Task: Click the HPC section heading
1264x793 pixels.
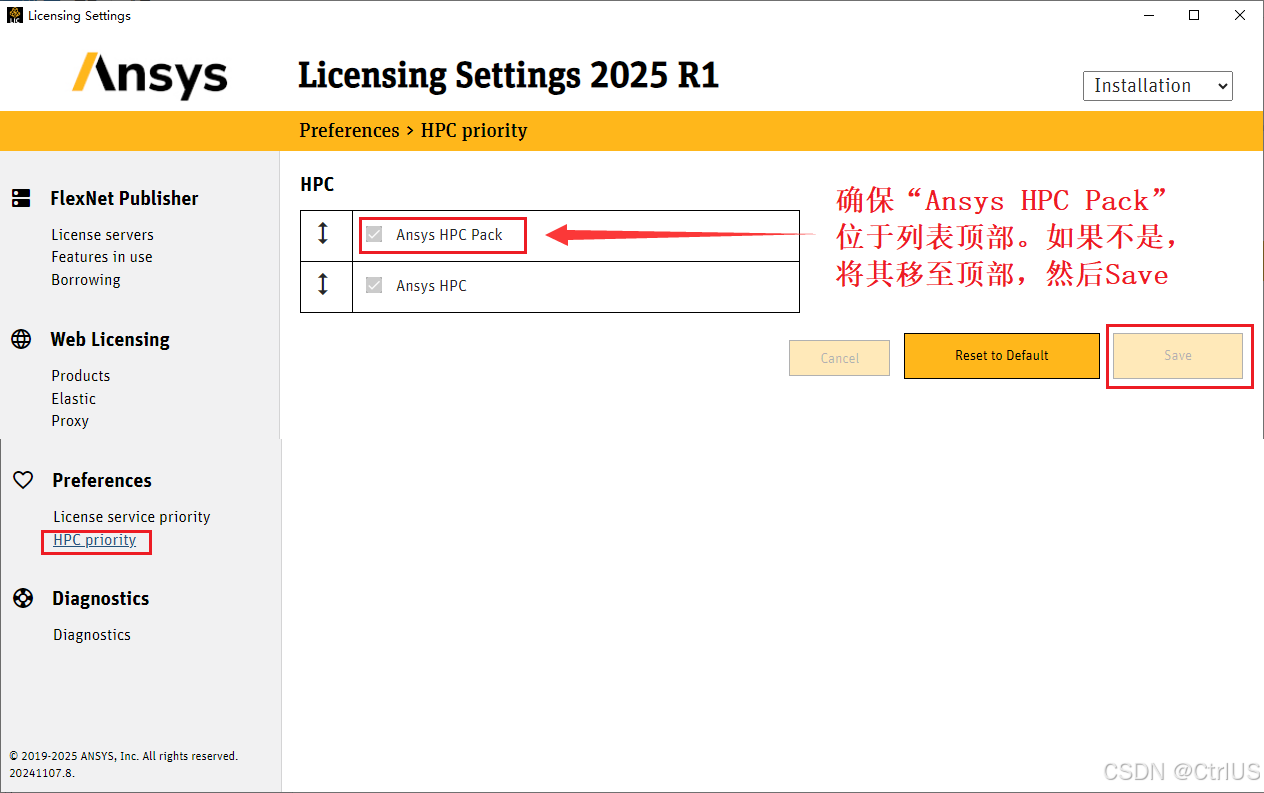Action: tap(317, 184)
